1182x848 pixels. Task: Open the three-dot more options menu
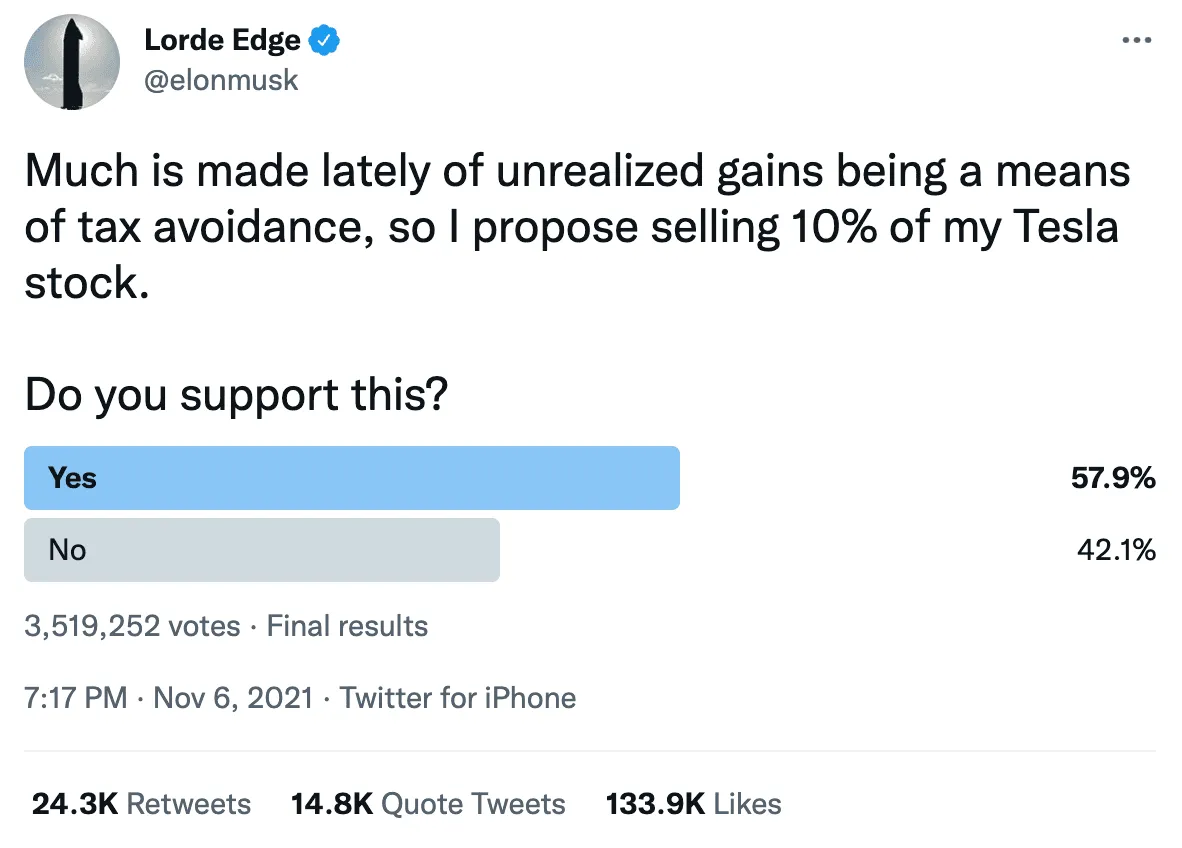[x=1137, y=41]
